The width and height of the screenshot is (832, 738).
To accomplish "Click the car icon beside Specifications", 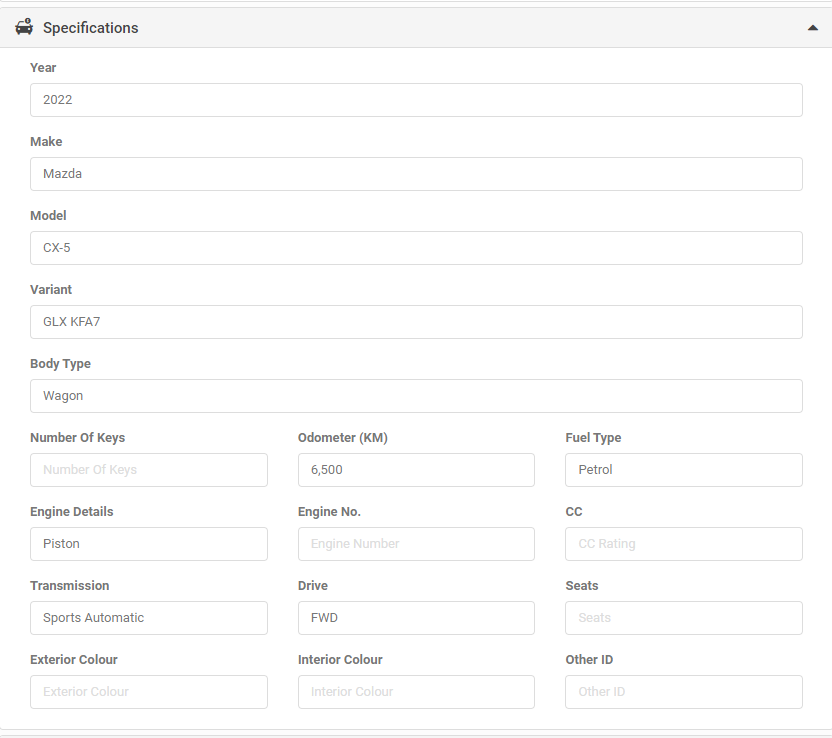I will coord(24,27).
